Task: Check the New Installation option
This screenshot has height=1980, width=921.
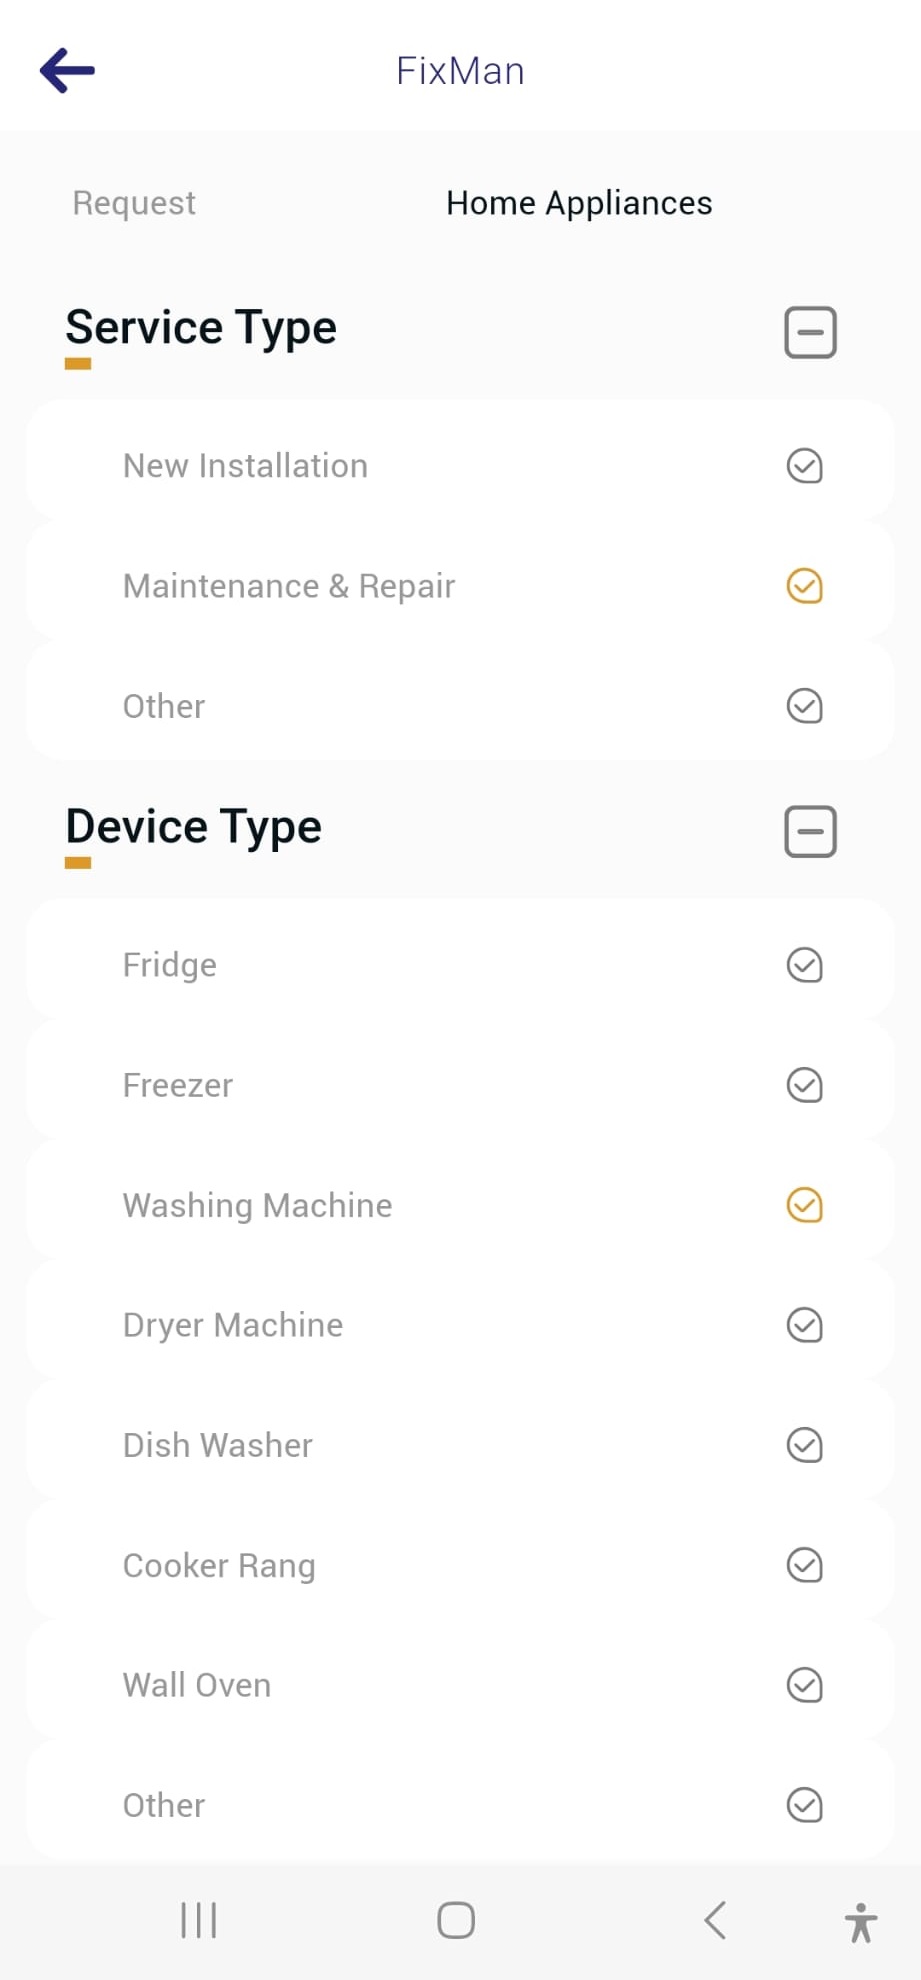Action: click(804, 466)
